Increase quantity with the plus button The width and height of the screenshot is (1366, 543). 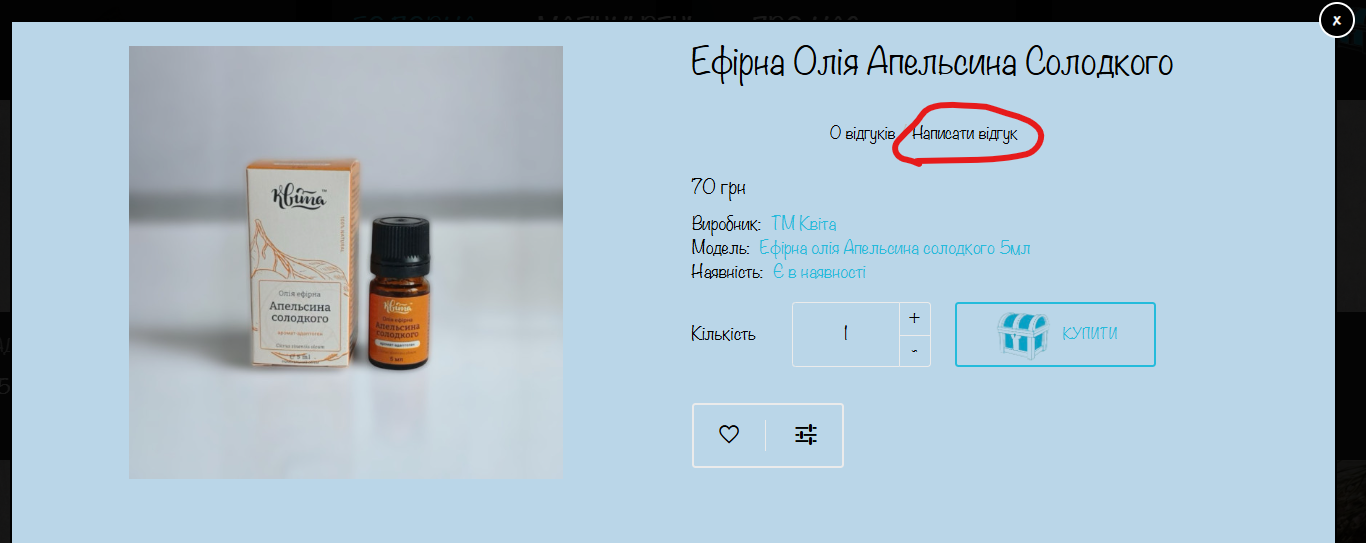[x=915, y=319]
